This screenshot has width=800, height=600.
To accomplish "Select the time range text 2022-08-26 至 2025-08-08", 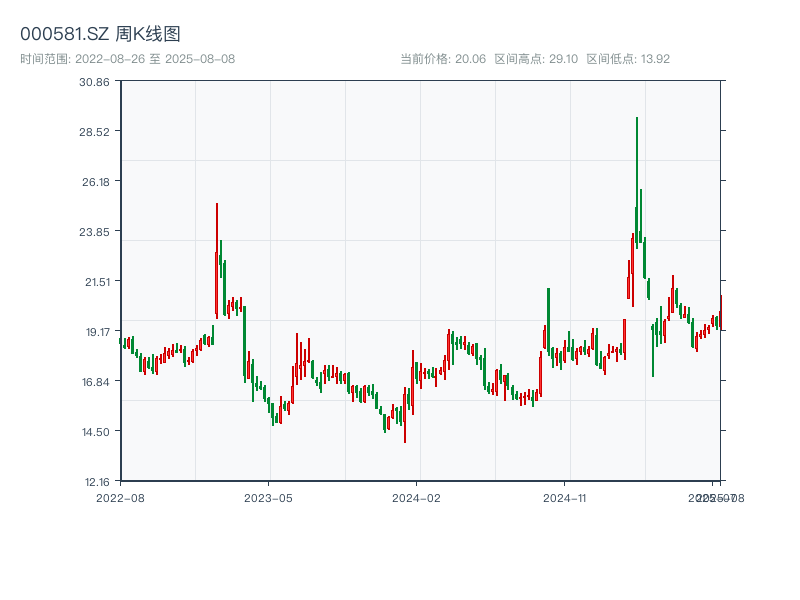I will pyautogui.click(x=155, y=59).
